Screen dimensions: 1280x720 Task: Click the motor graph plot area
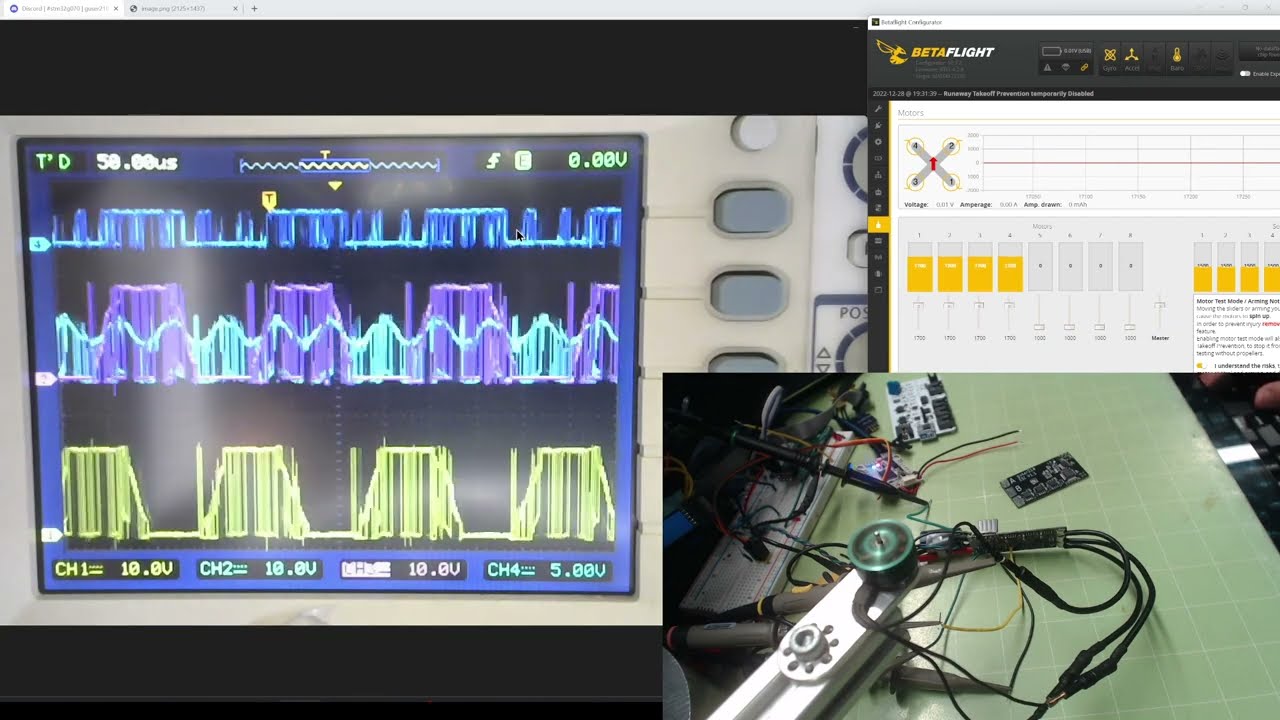click(x=1130, y=162)
